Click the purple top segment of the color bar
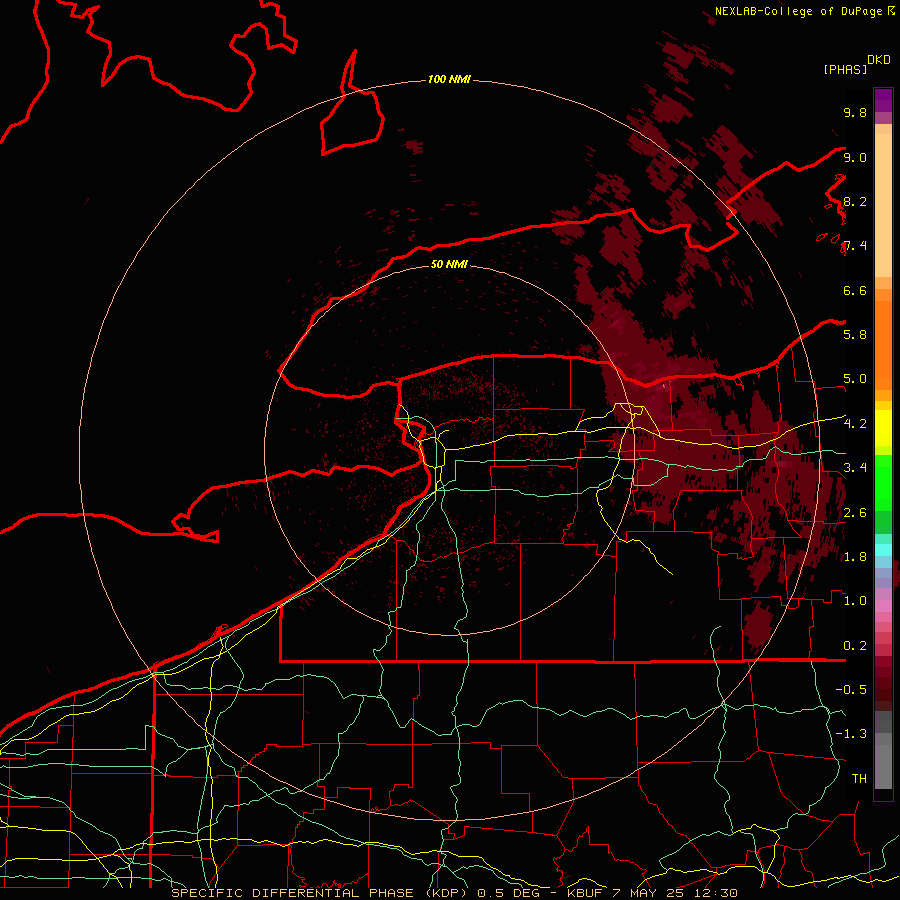The image size is (900, 900). click(x=883, y=100)
